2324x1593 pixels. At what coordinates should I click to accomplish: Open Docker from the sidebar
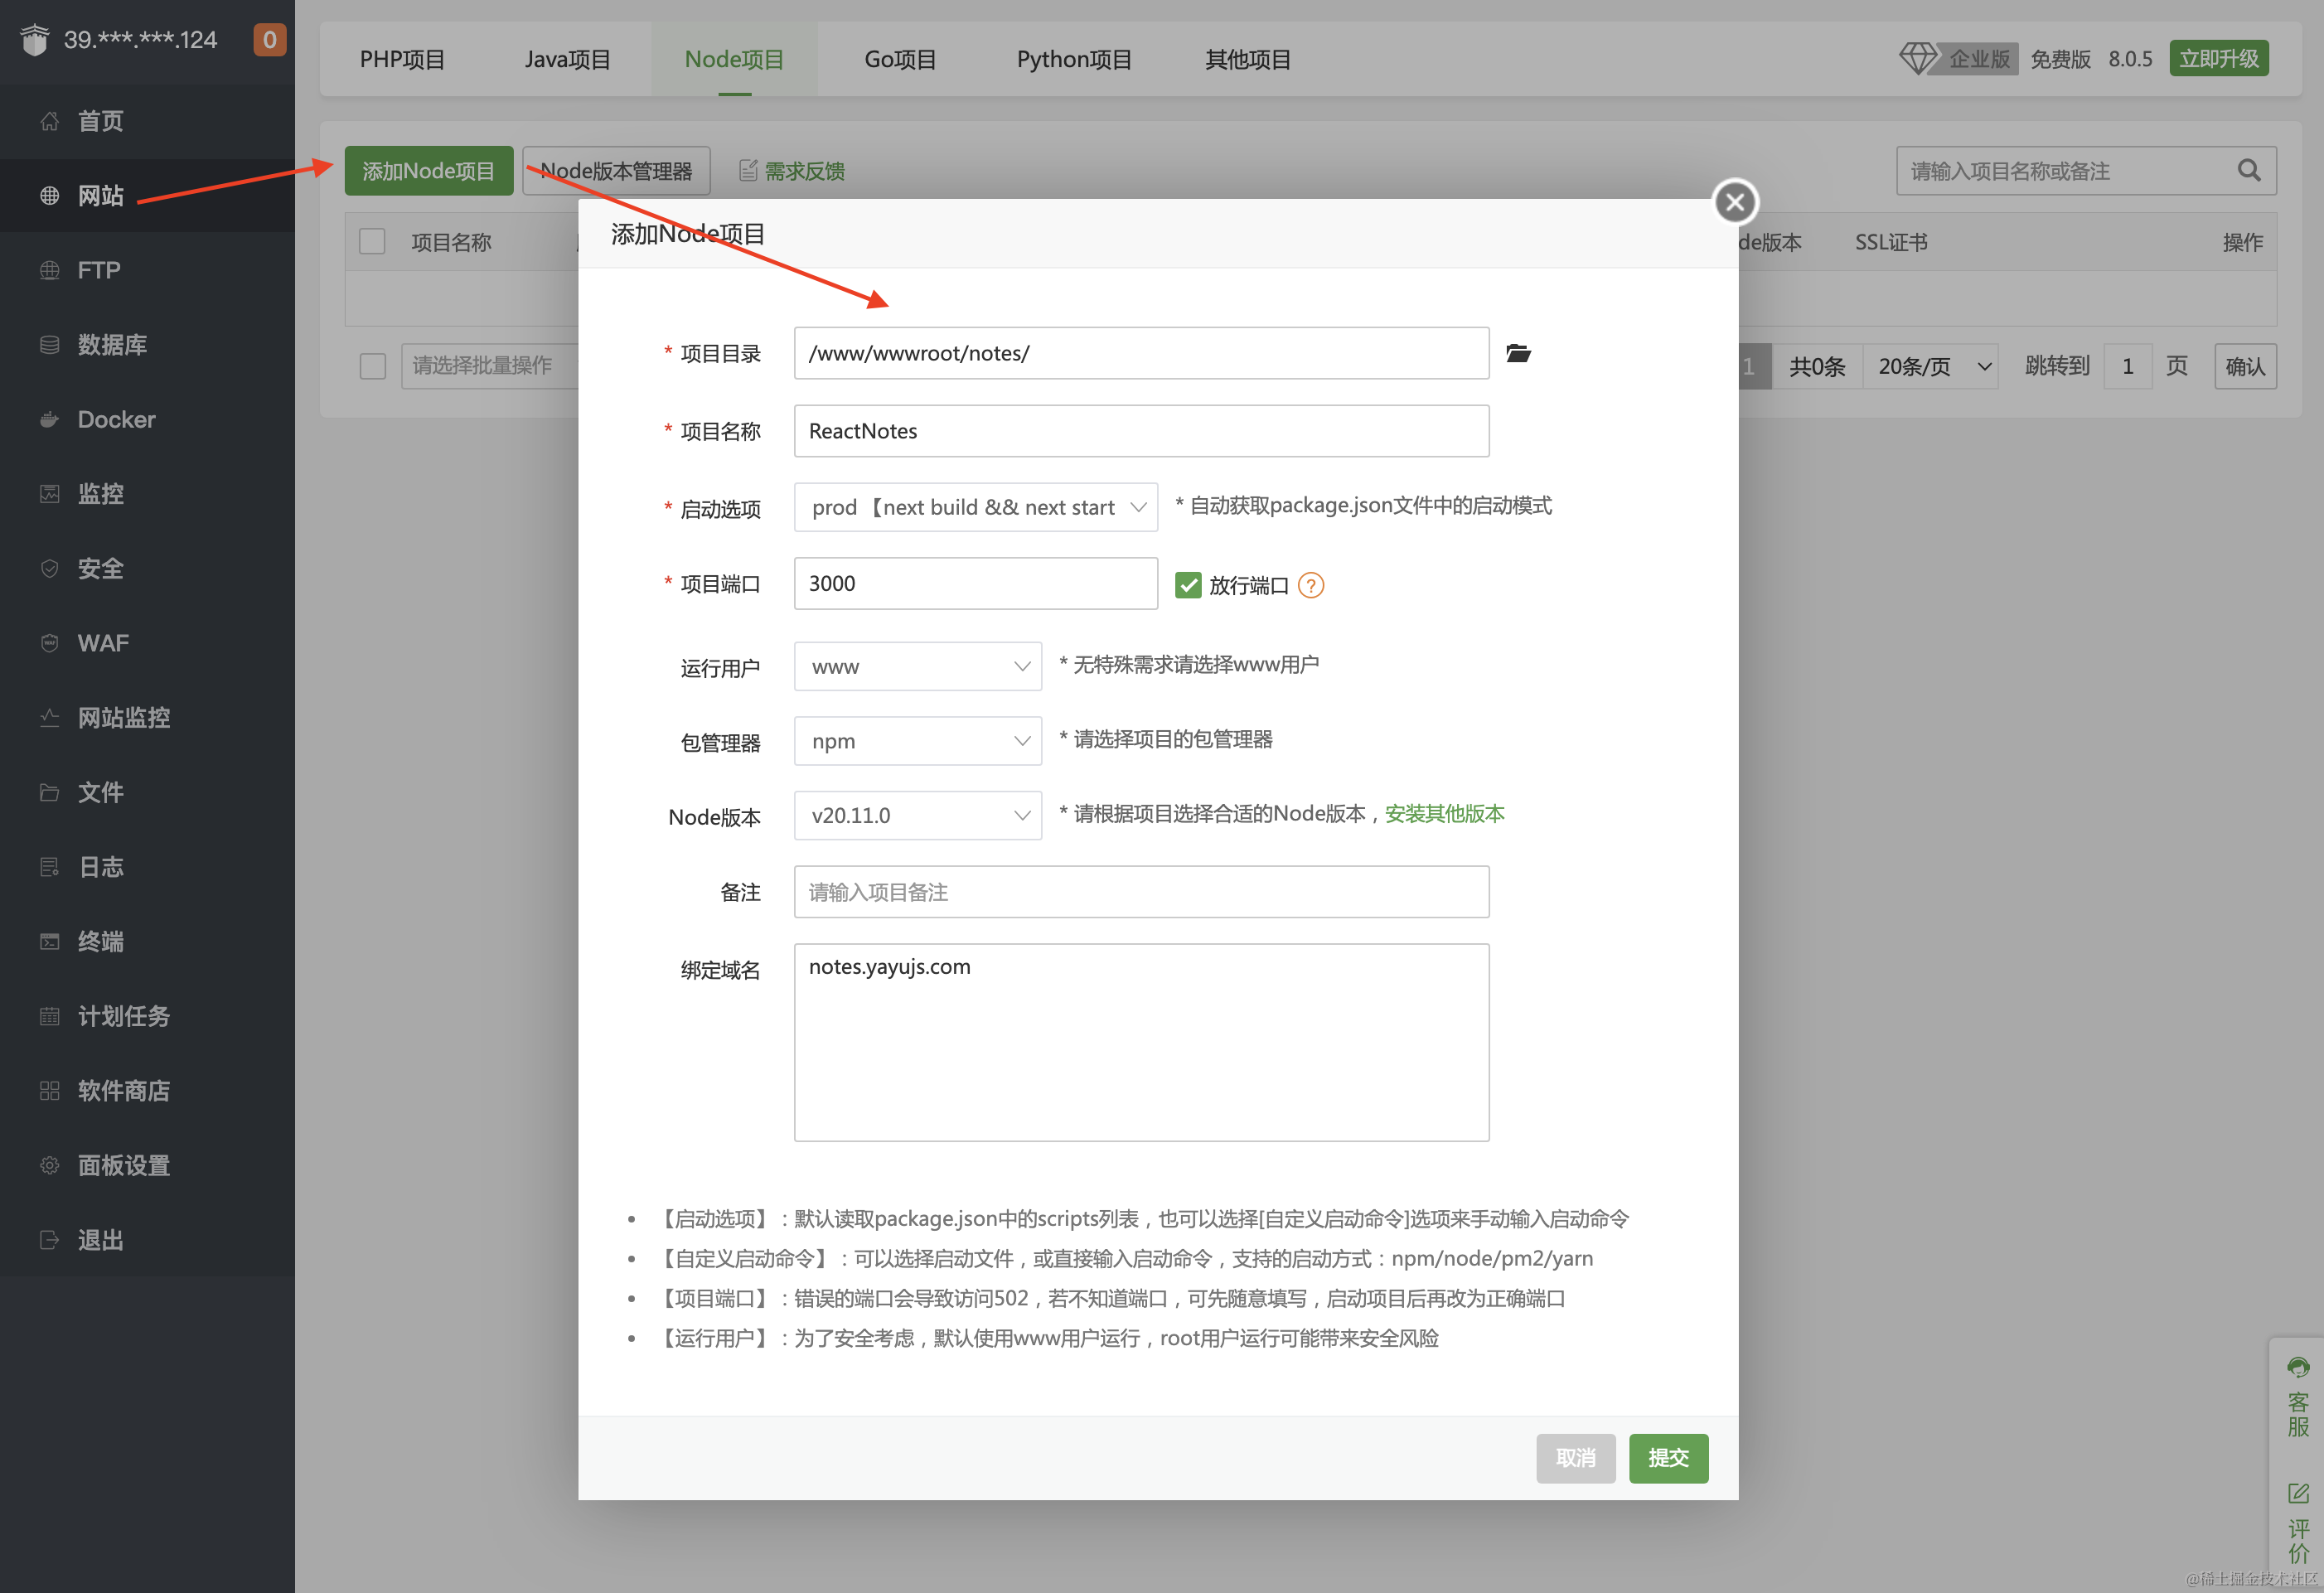[x=116, y=419]
